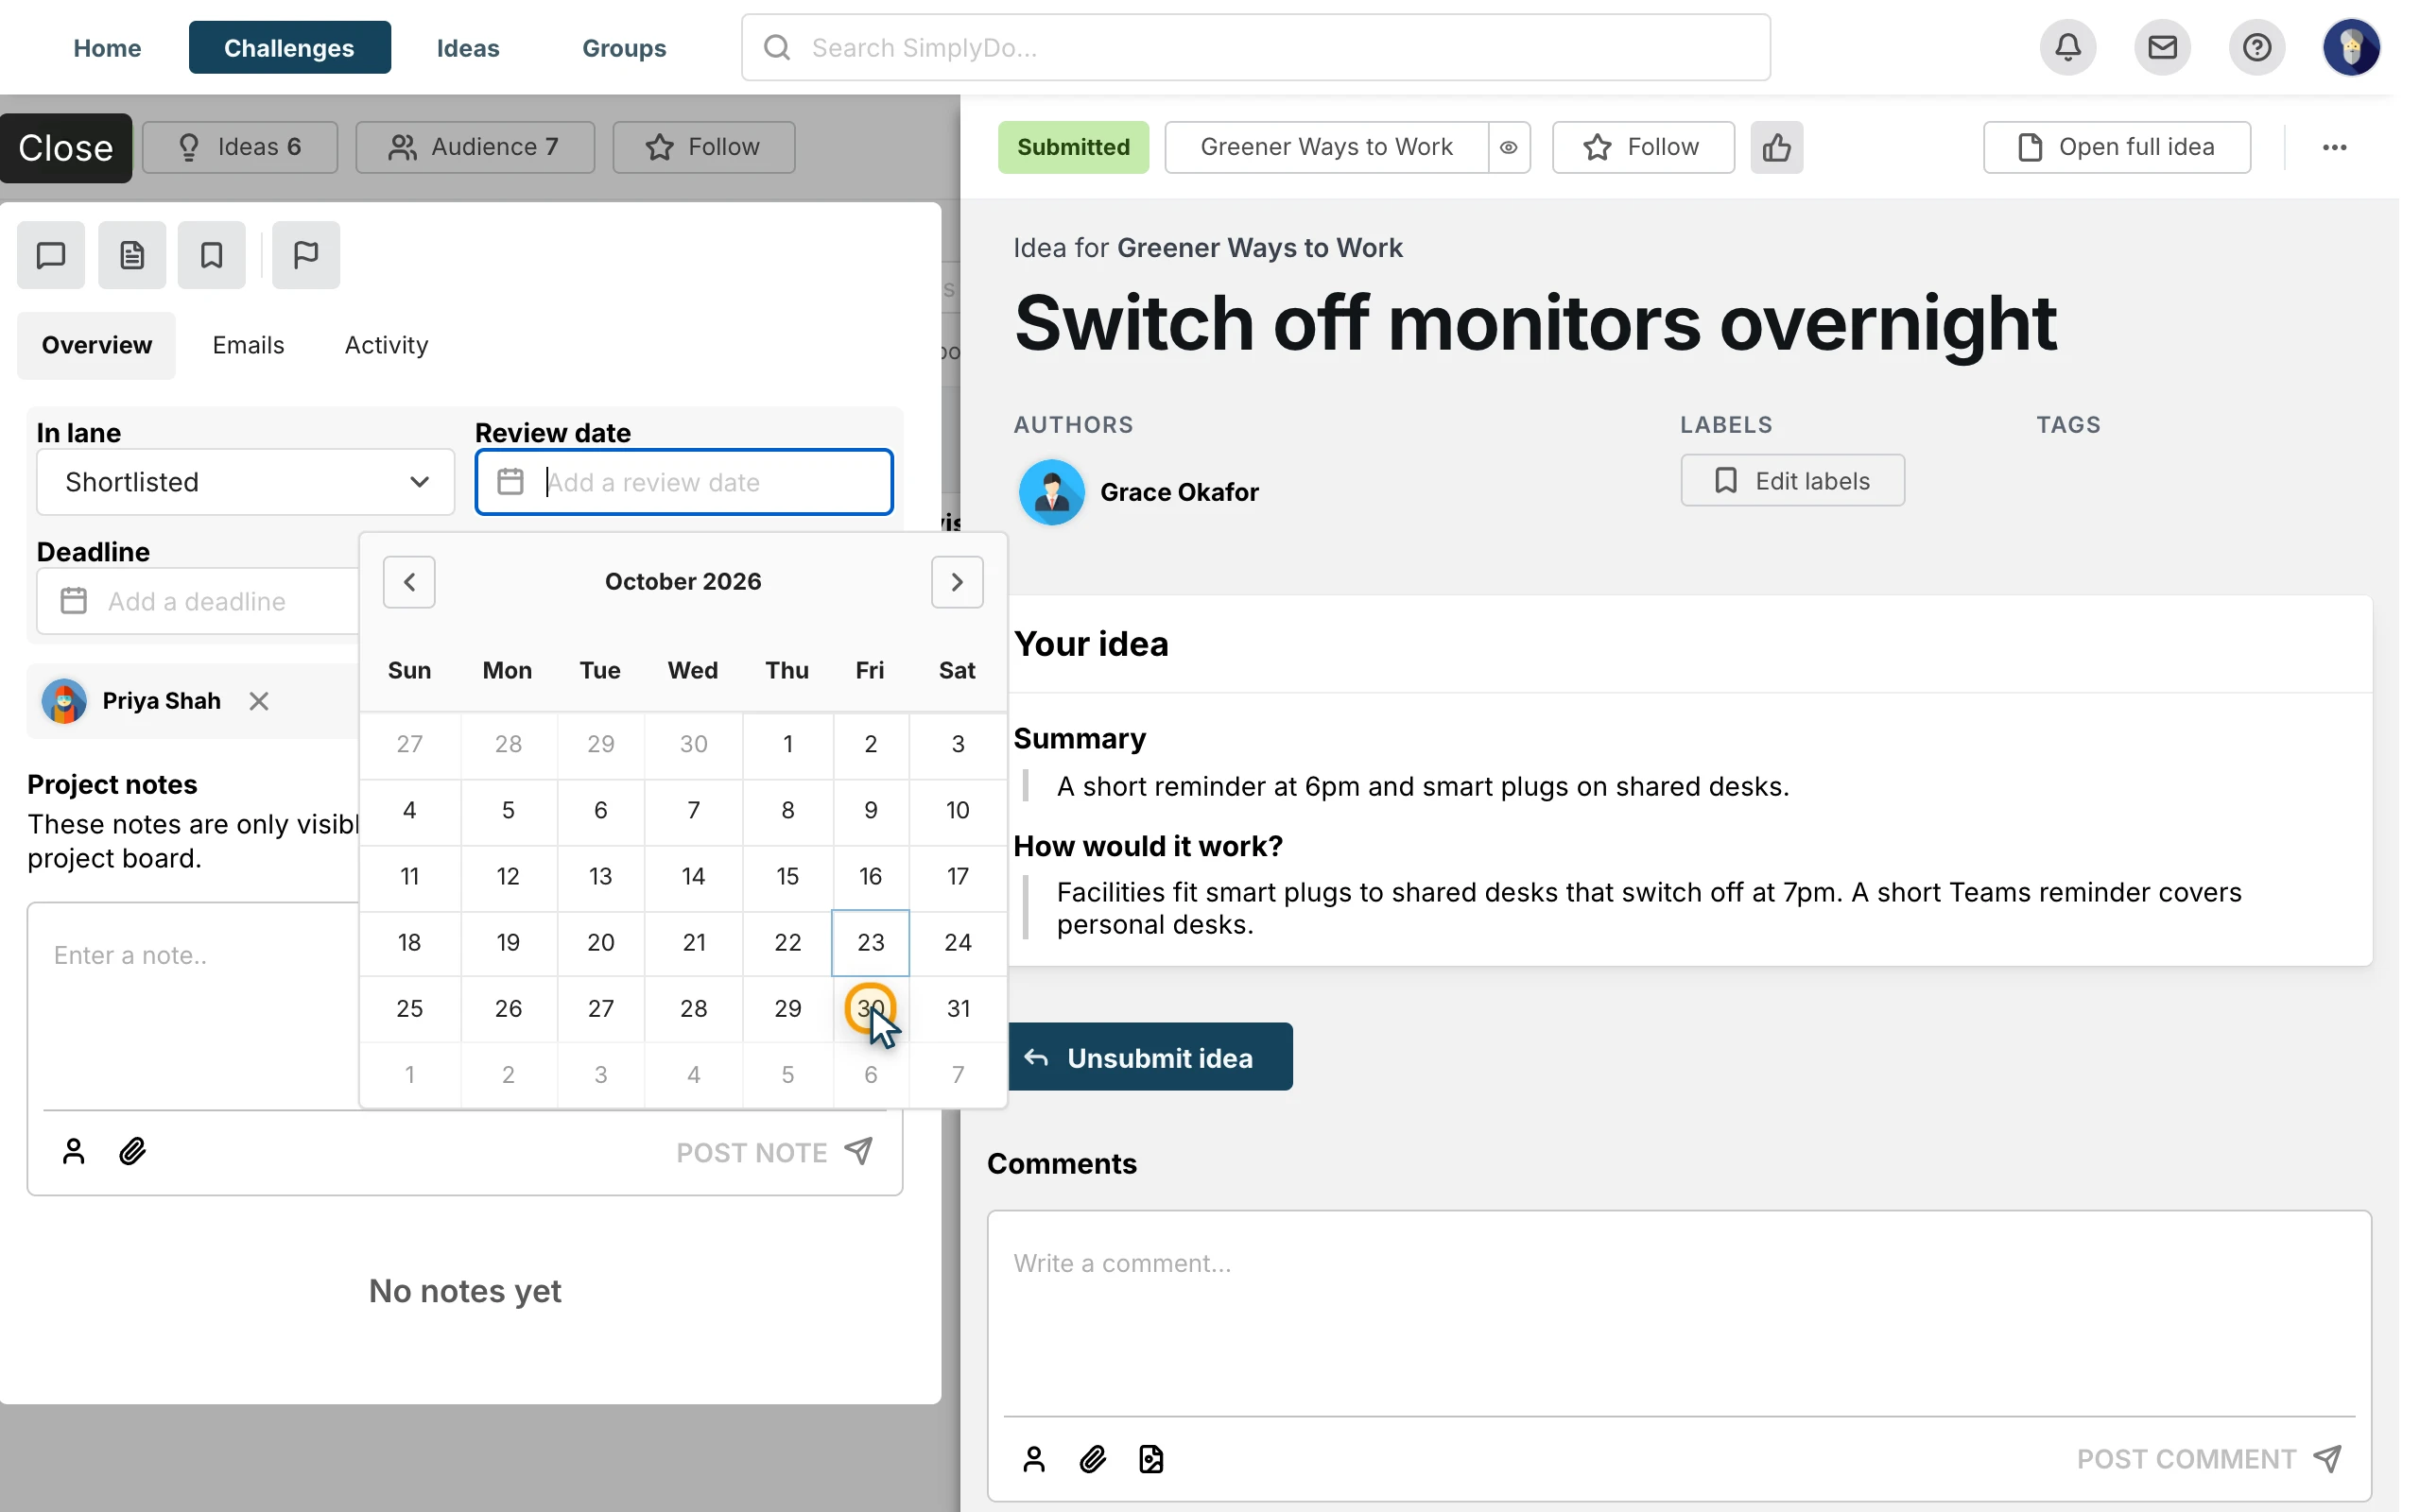This screenshot has width=2420, height=1512.
Task: Remove Priya Shah with the X icon
Action: (259, 701)
